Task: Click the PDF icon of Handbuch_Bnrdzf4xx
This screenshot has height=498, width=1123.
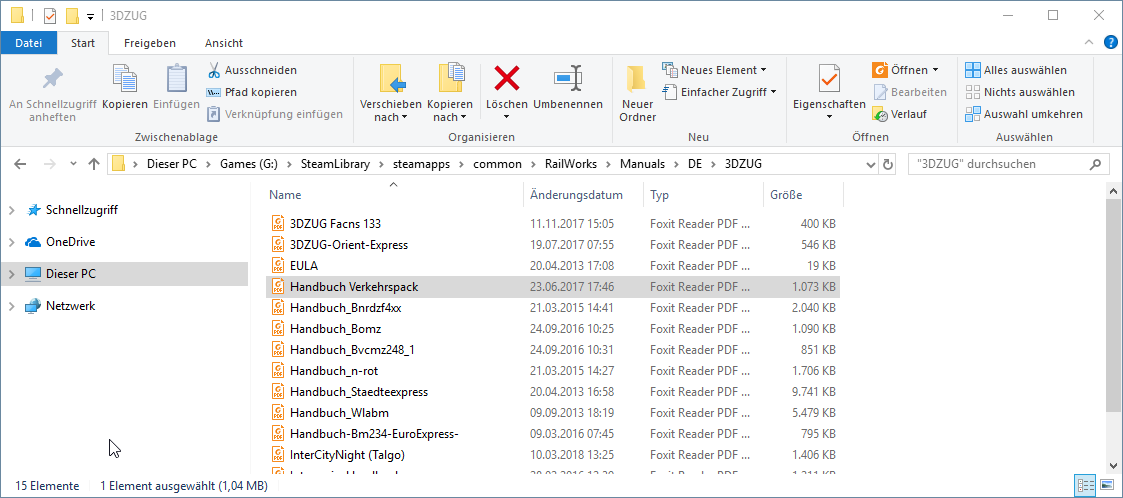Action: click(x=279, y=307)
